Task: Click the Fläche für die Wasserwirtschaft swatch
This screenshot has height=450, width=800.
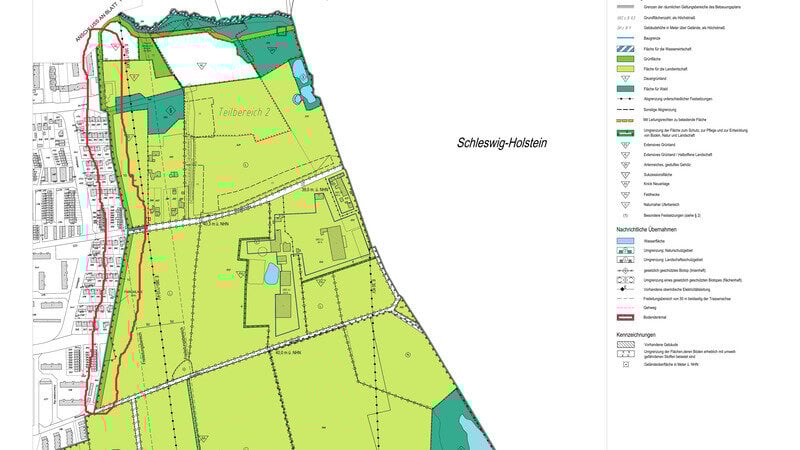Action: [626, 48]
